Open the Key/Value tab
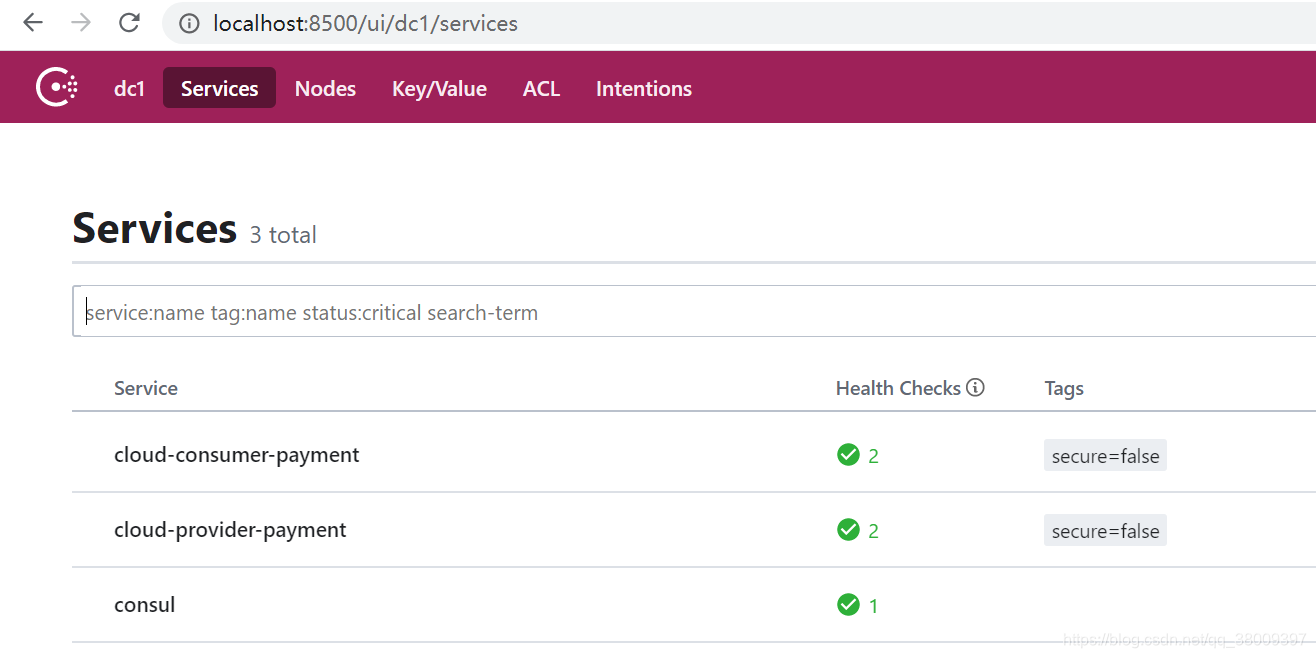Image resolution: width=1316 pixels, height=658 pixels. point(439,88)
